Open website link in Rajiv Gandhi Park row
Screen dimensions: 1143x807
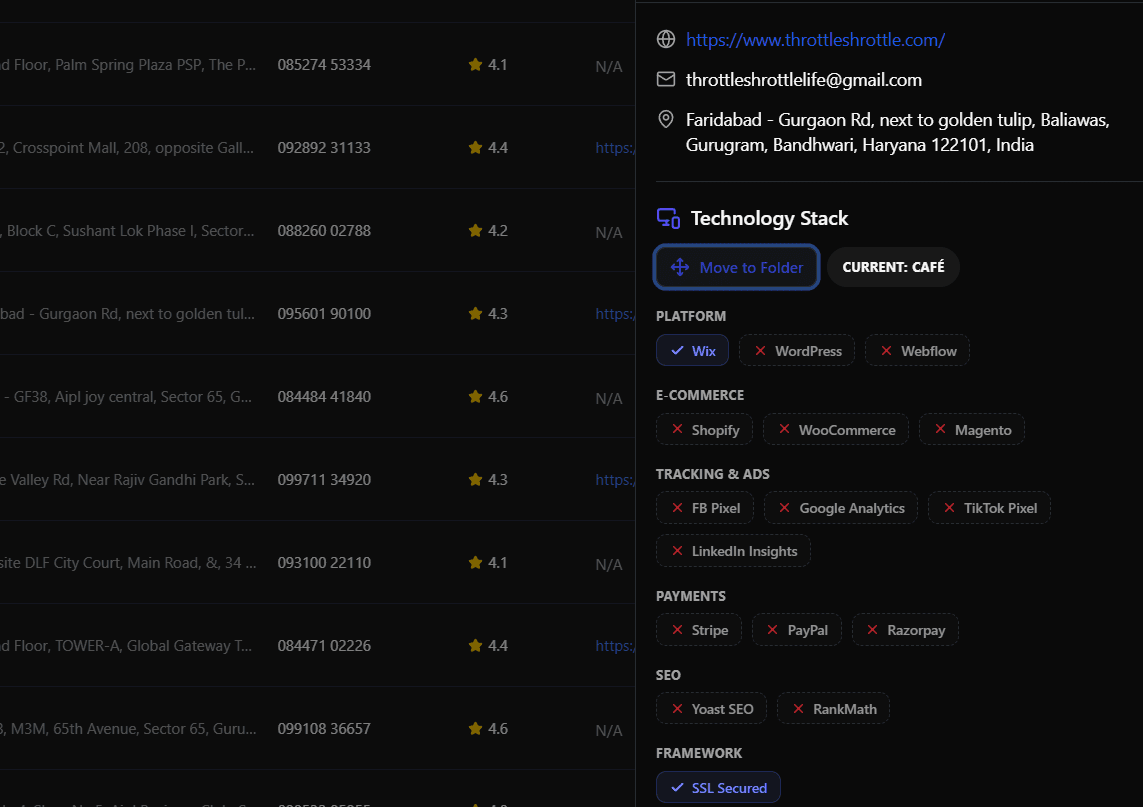pyautogui.click(x=615, y=480)
